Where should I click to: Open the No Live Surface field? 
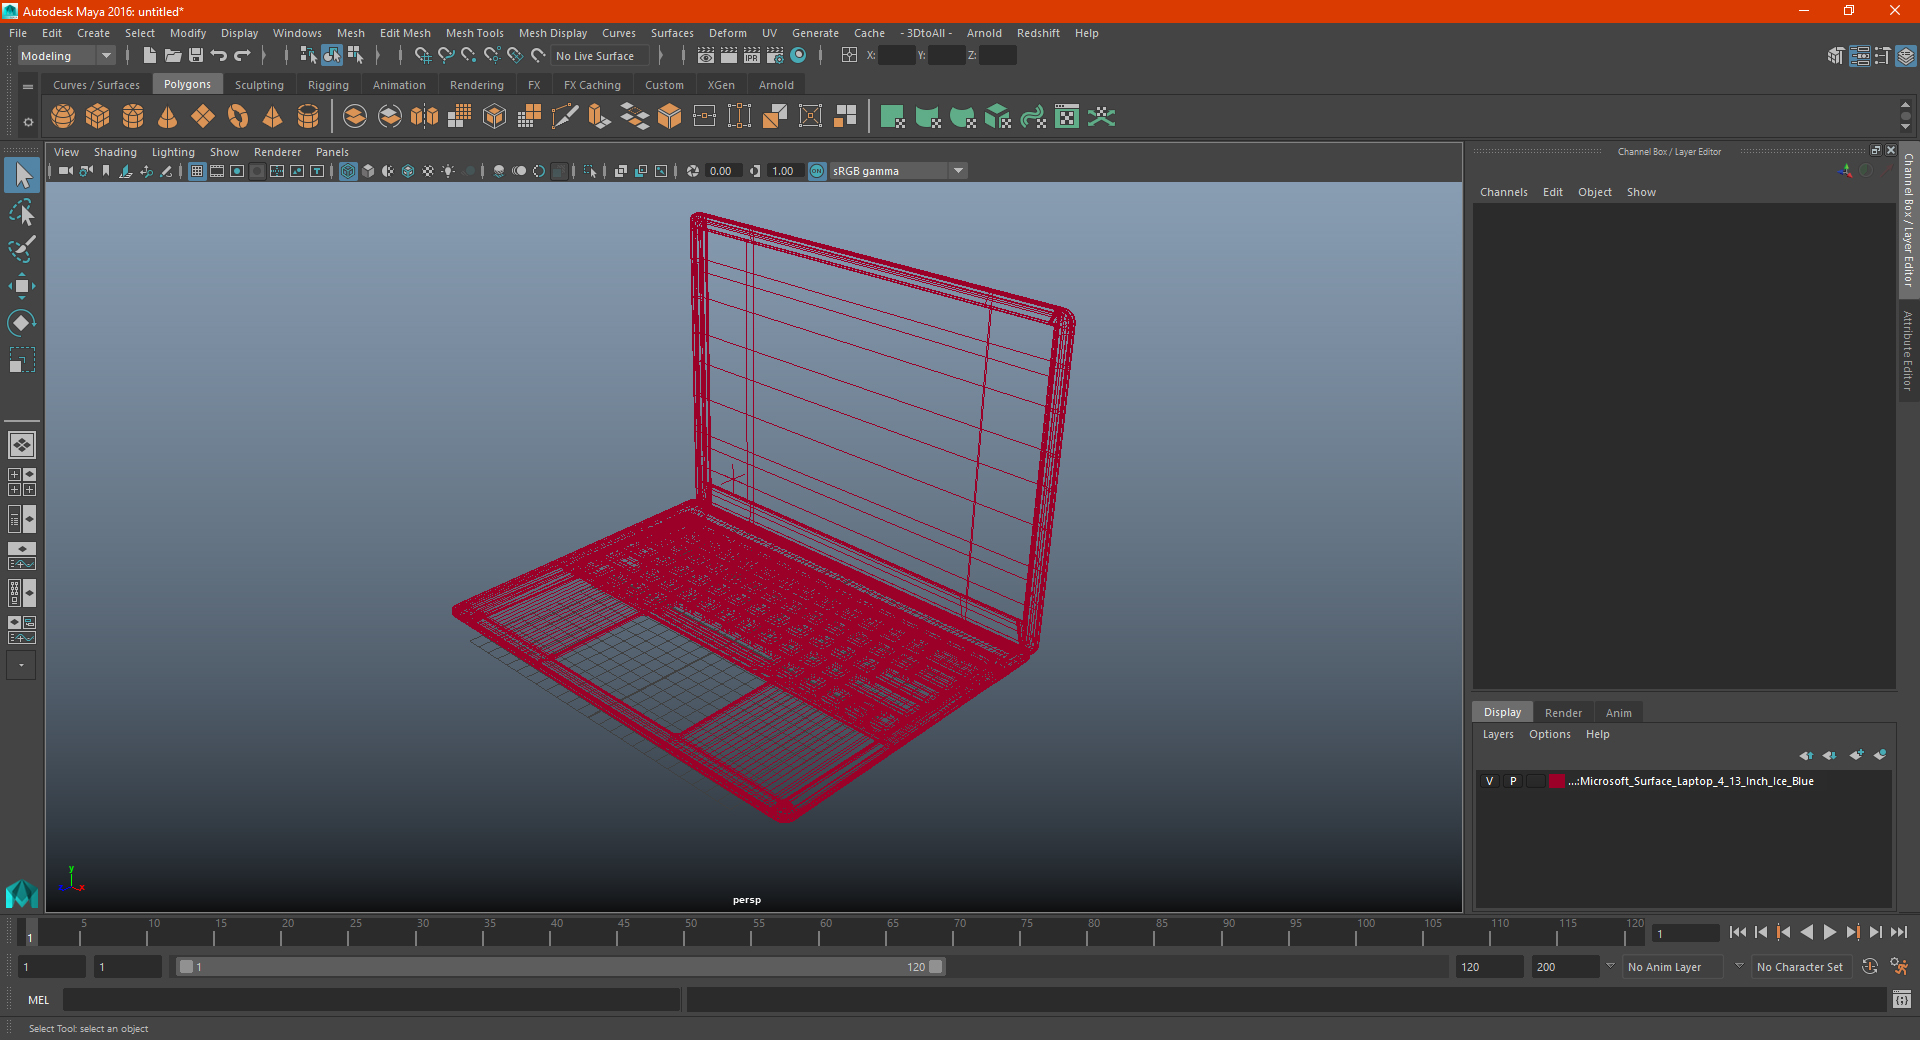point(601,56)
